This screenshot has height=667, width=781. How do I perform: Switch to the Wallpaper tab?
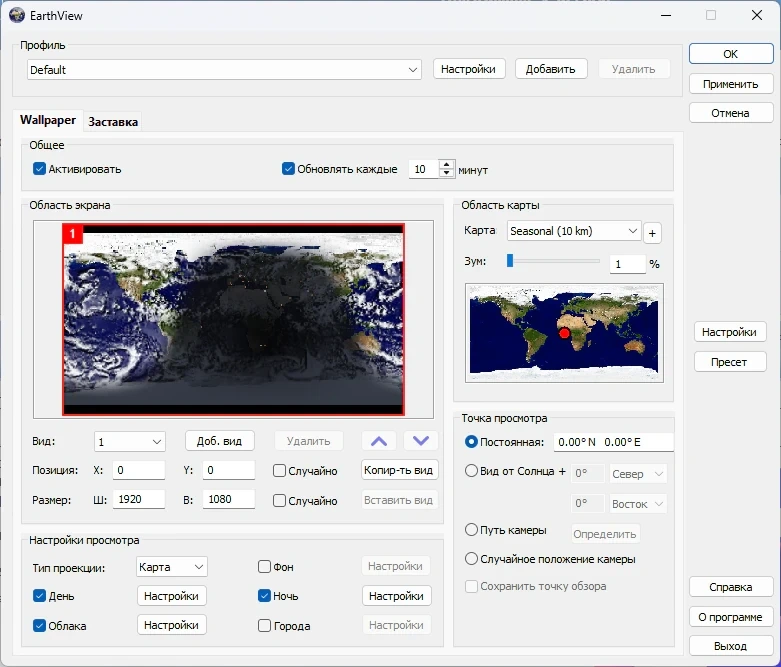point(48,120)
